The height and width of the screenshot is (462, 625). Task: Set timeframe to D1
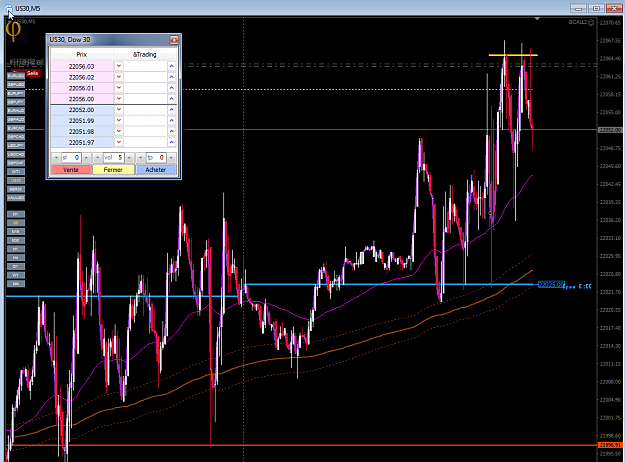(16, 266)
